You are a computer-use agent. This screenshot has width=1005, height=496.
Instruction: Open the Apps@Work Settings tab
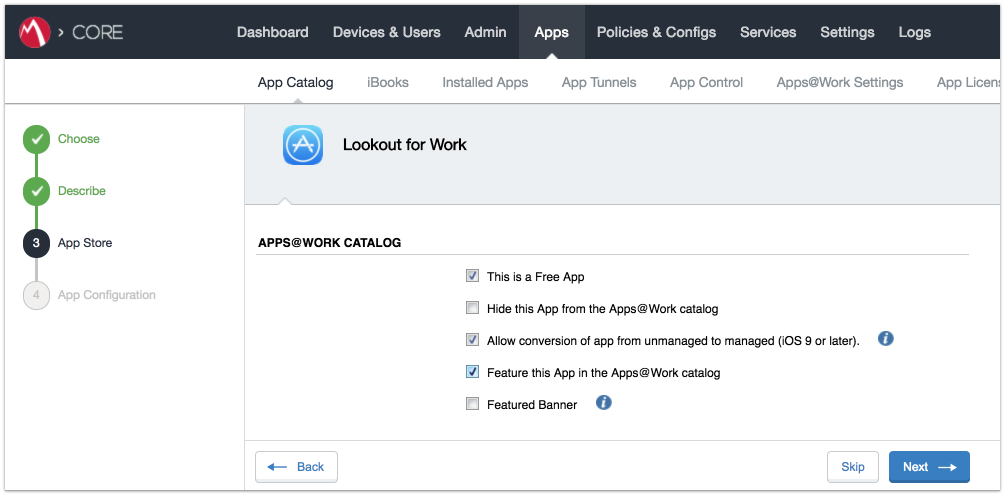[840, 83]
